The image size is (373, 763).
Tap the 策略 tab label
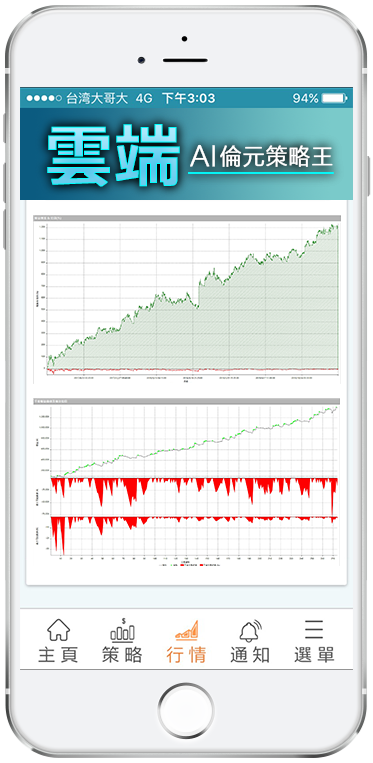pos(122,655)
